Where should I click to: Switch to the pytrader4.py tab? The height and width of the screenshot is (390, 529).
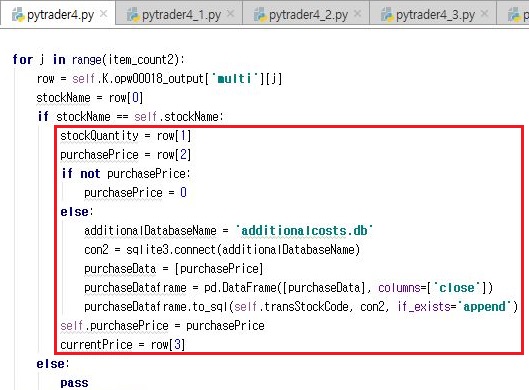point(57,13)
